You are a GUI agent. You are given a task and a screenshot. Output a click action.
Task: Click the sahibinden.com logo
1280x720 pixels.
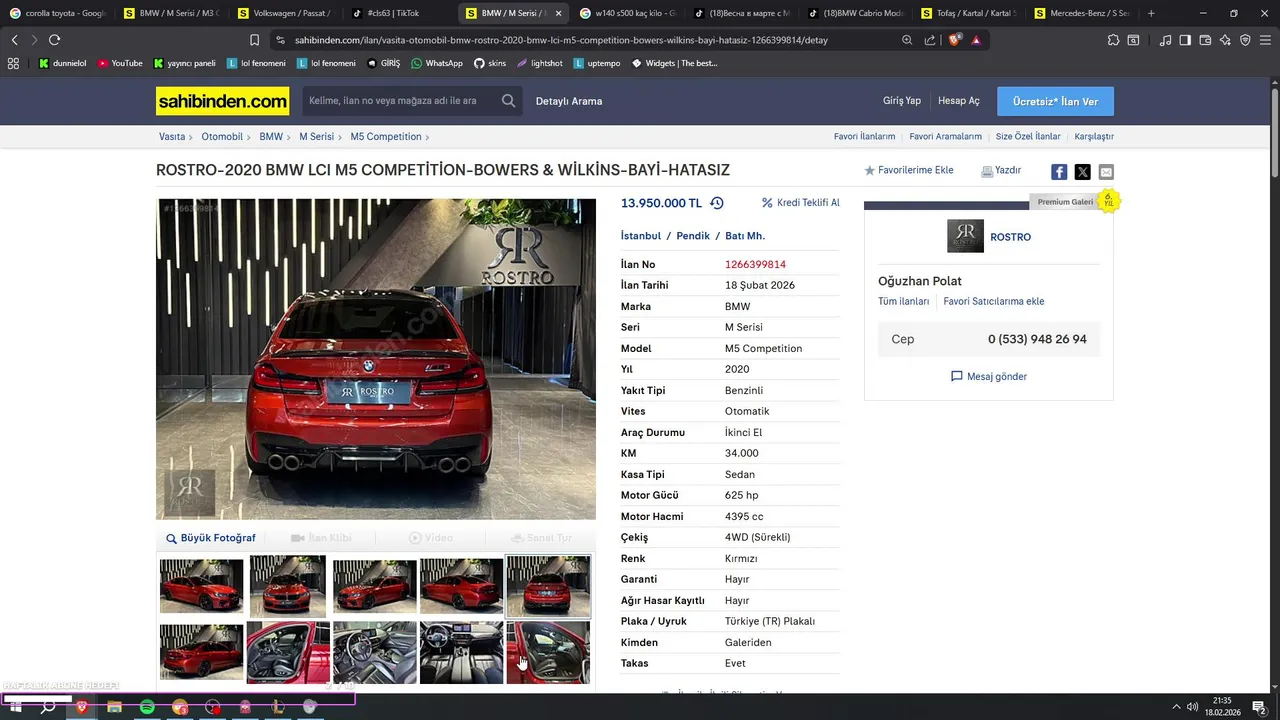coord(222,101)
